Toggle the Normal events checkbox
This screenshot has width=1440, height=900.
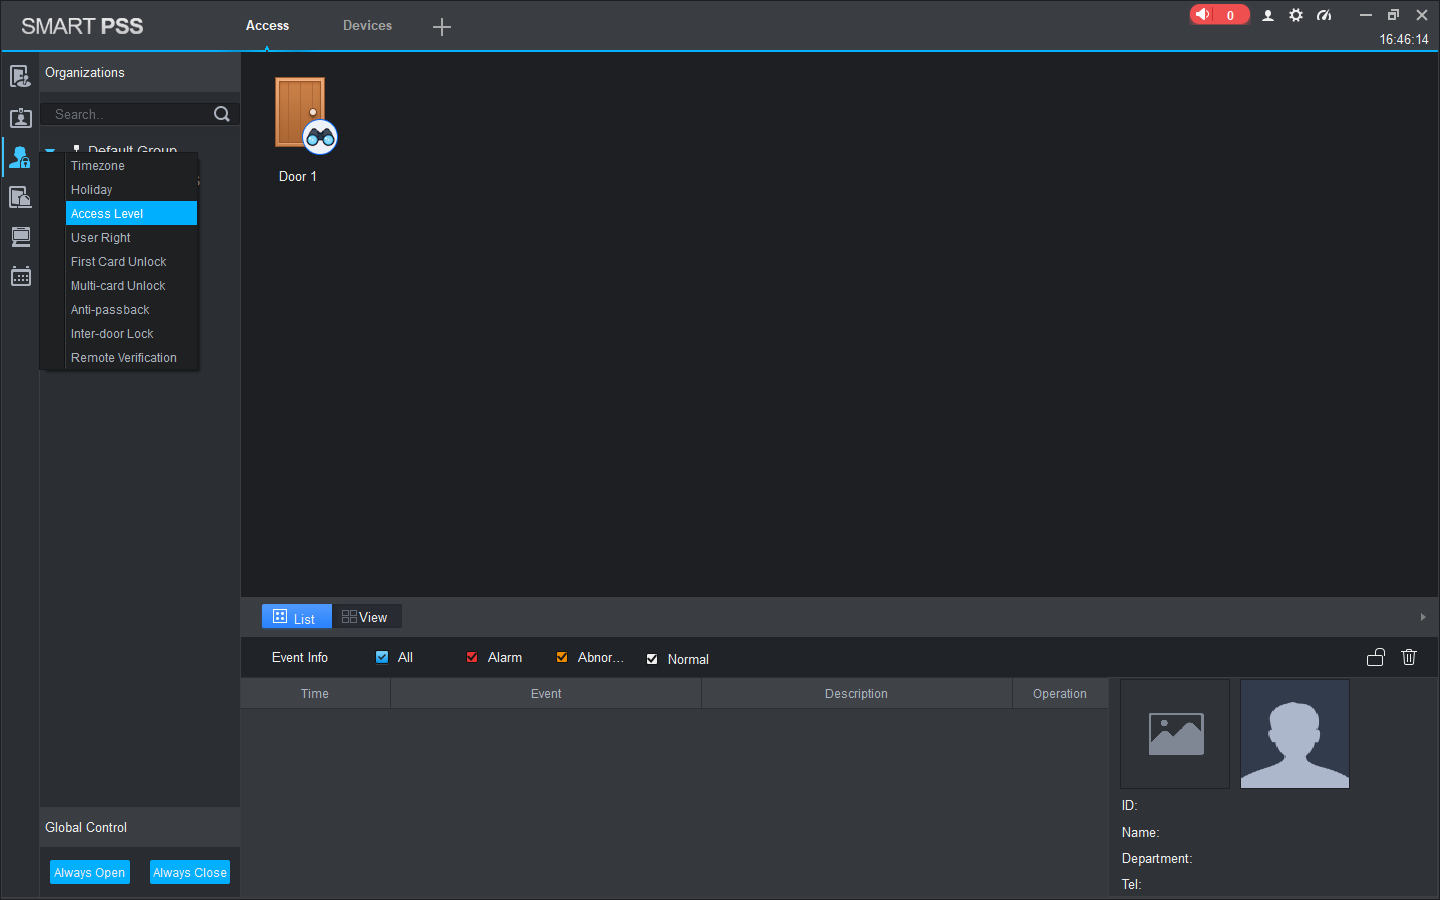652,659
